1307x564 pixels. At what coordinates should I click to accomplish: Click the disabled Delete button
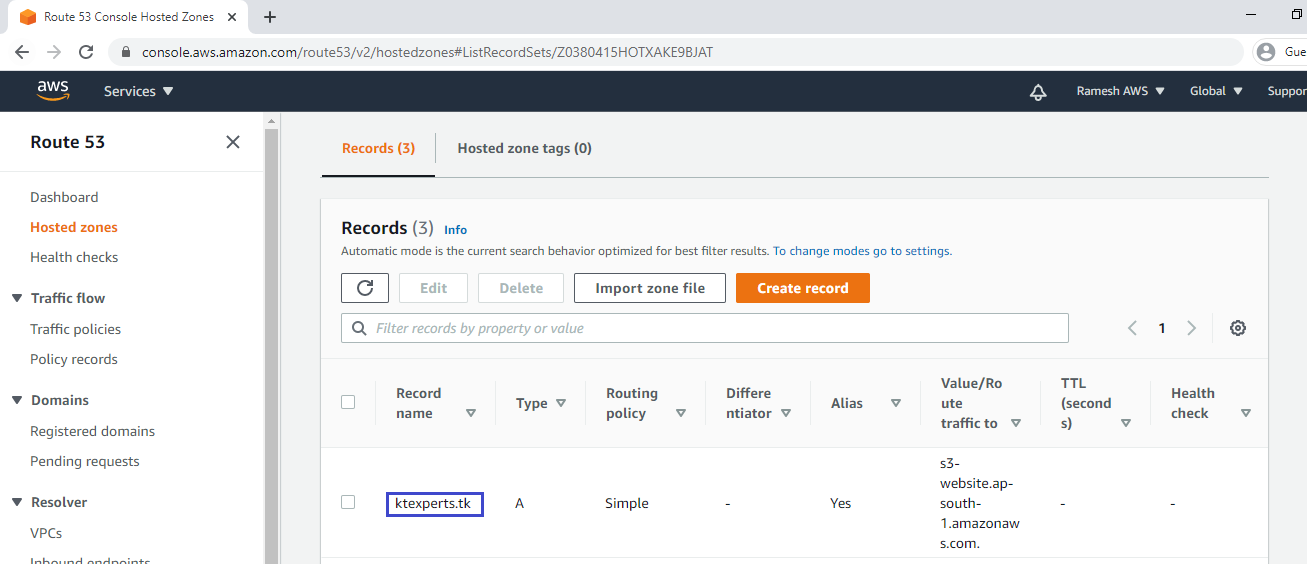[521, 288]
